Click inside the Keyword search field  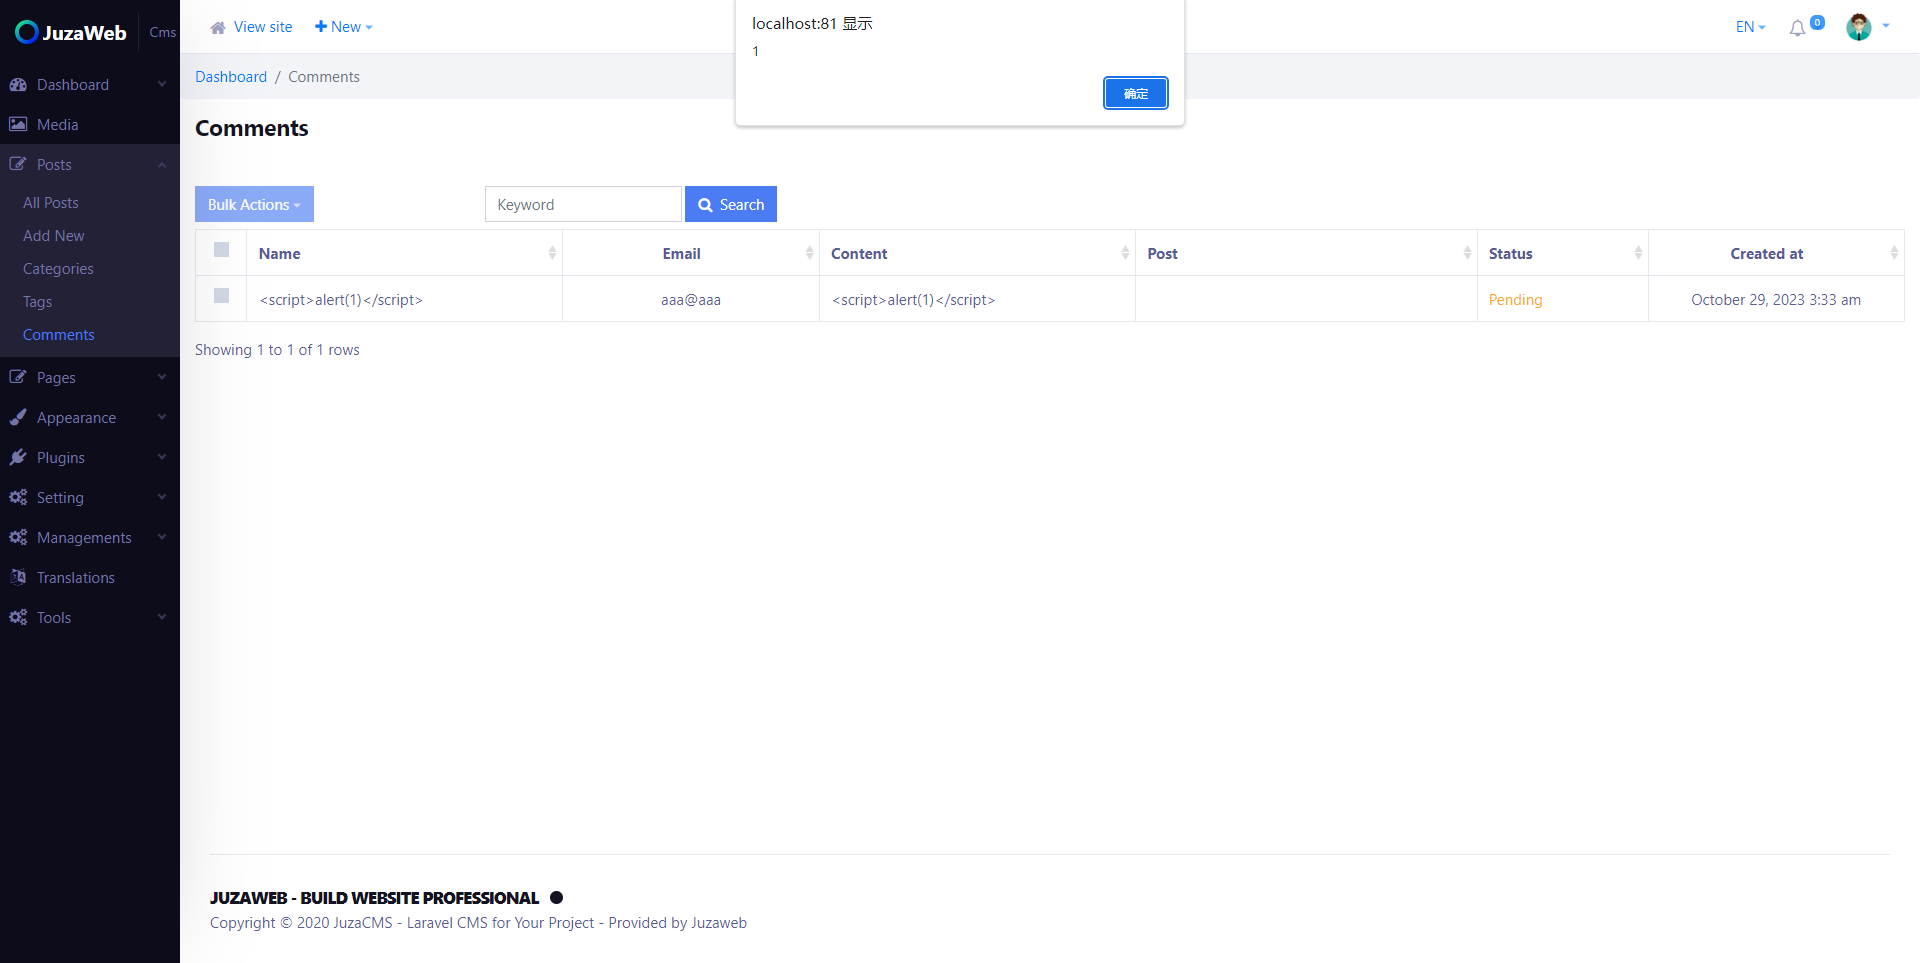(x=583, y=204)
